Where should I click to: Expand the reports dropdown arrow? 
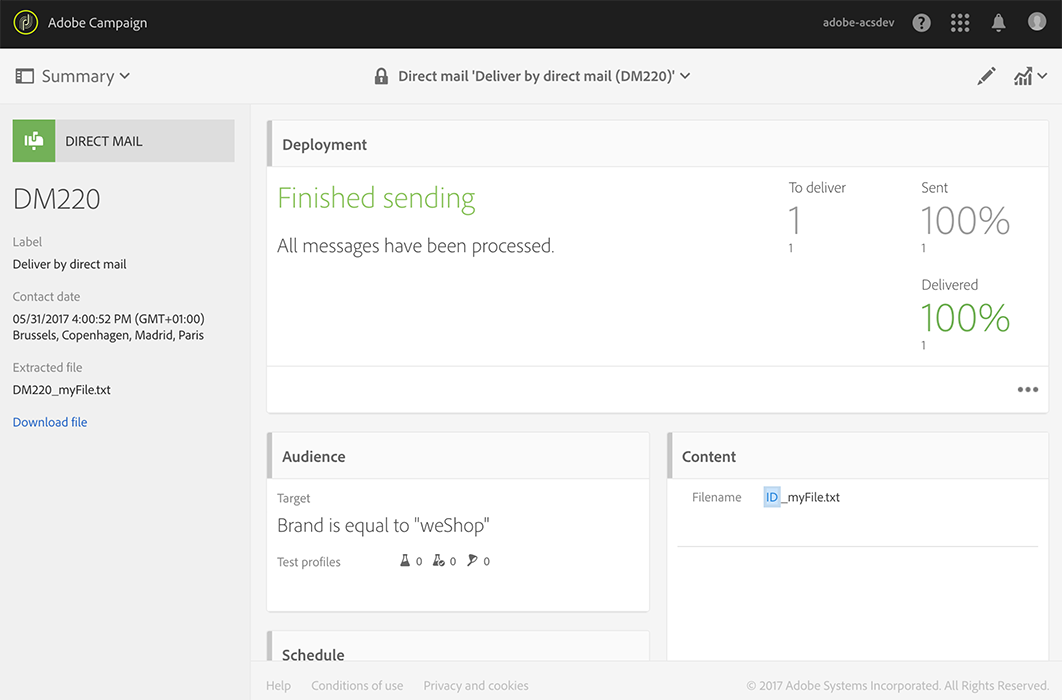tap(1042, 76)
